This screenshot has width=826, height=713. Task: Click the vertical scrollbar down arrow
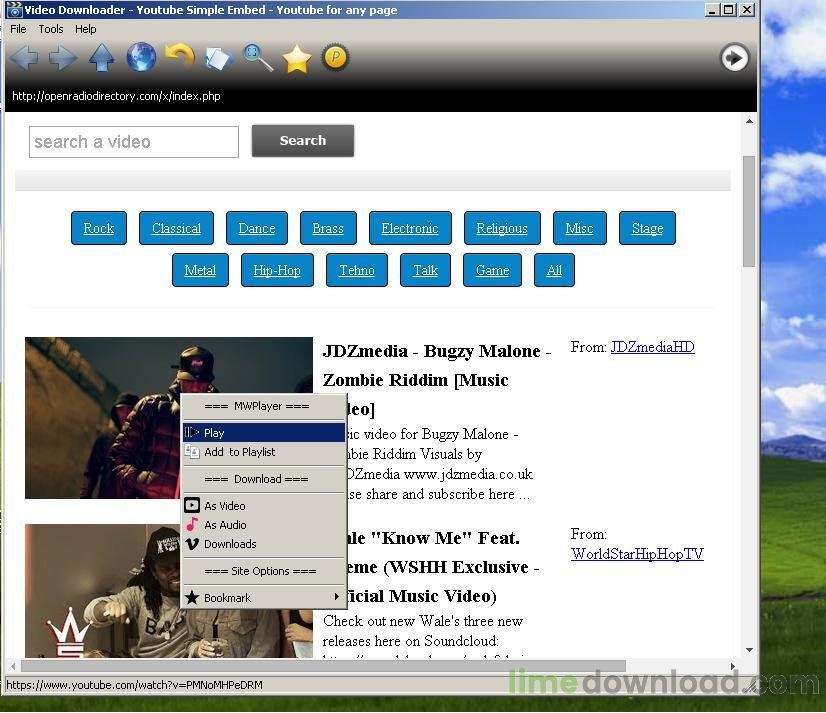(749, 648)
